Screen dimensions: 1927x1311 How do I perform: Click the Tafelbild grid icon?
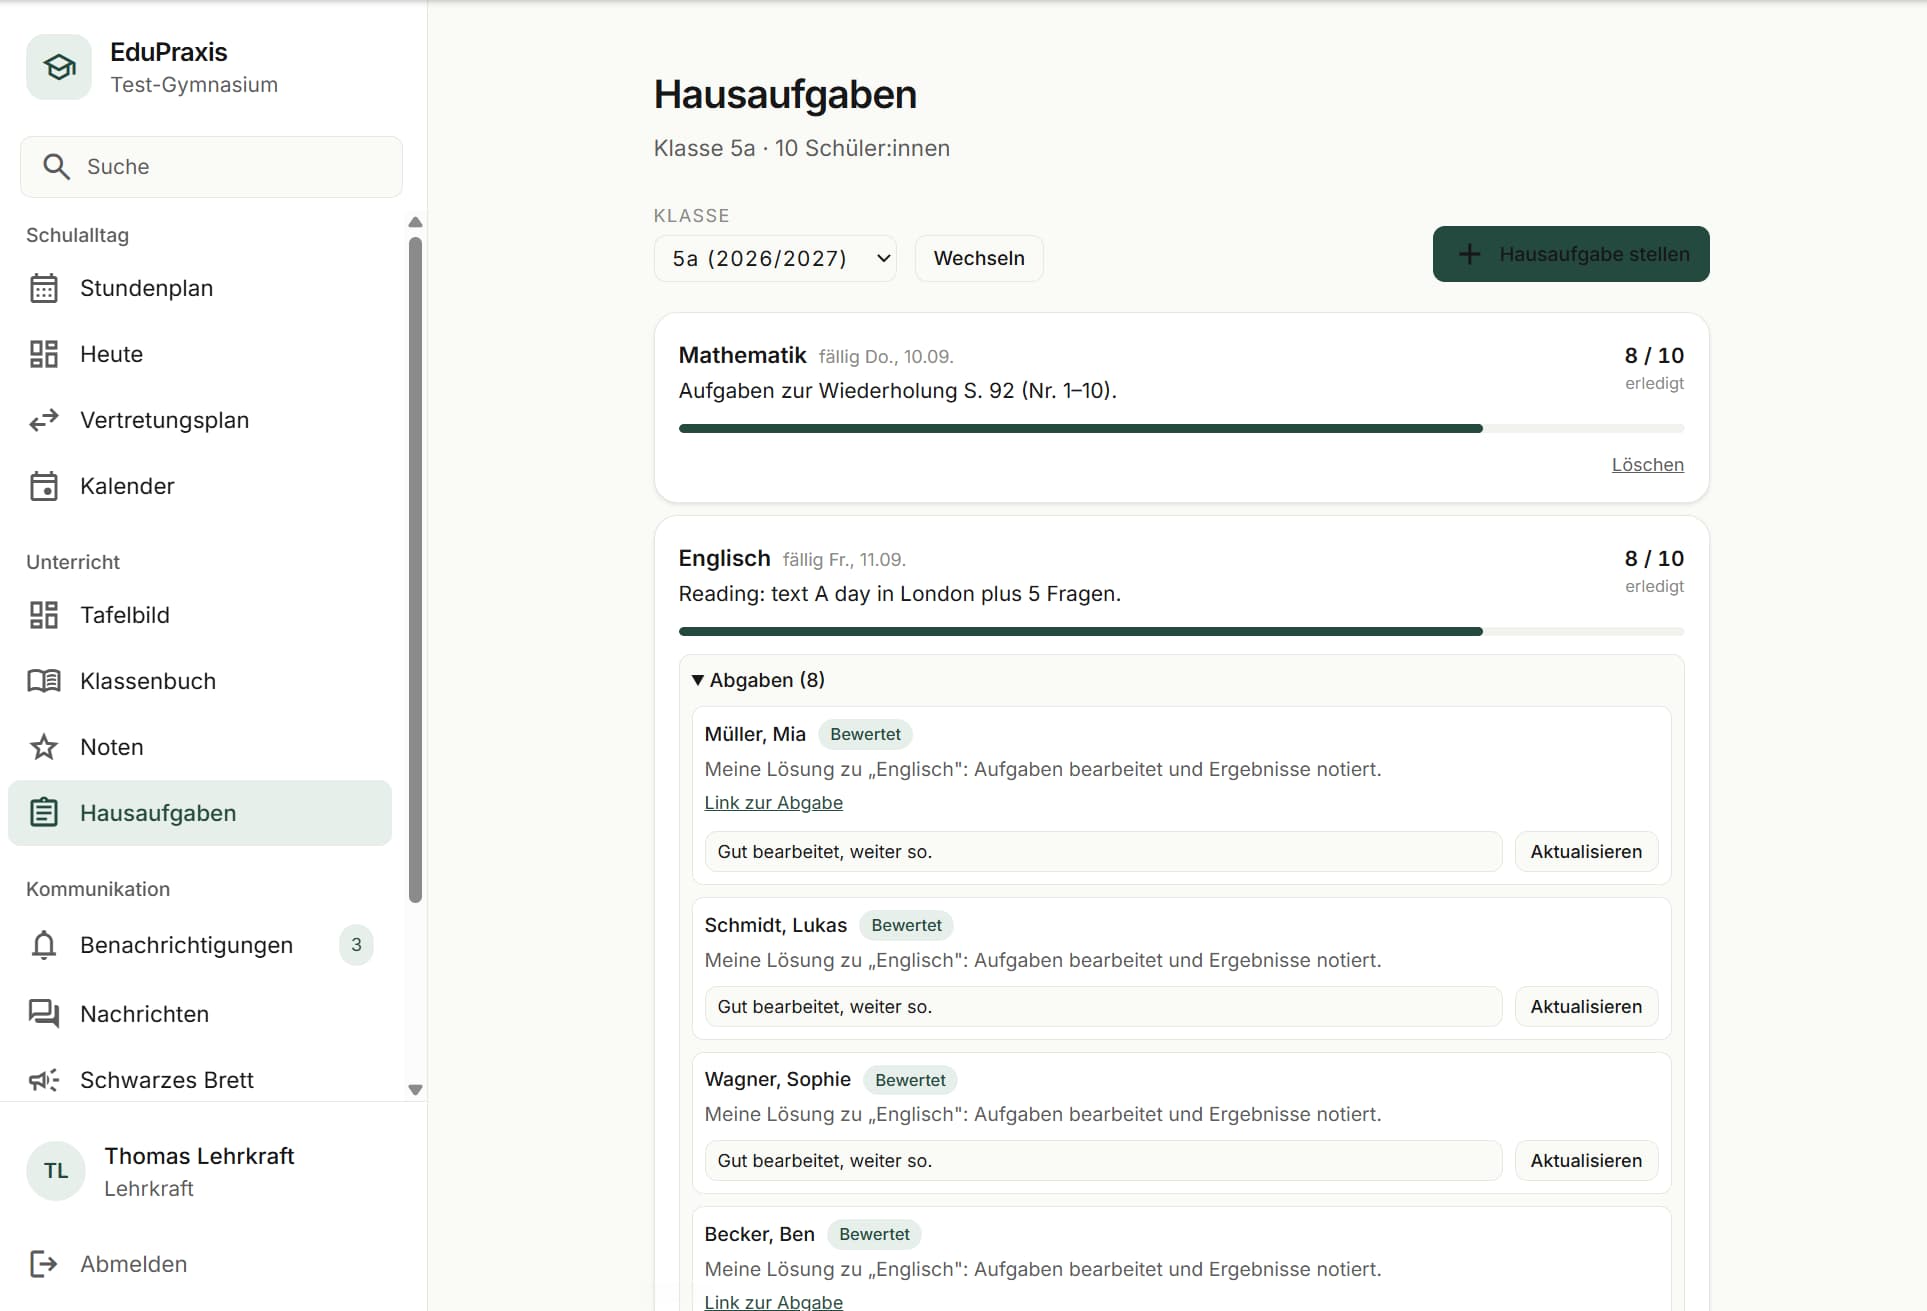[x=44, y=615]
